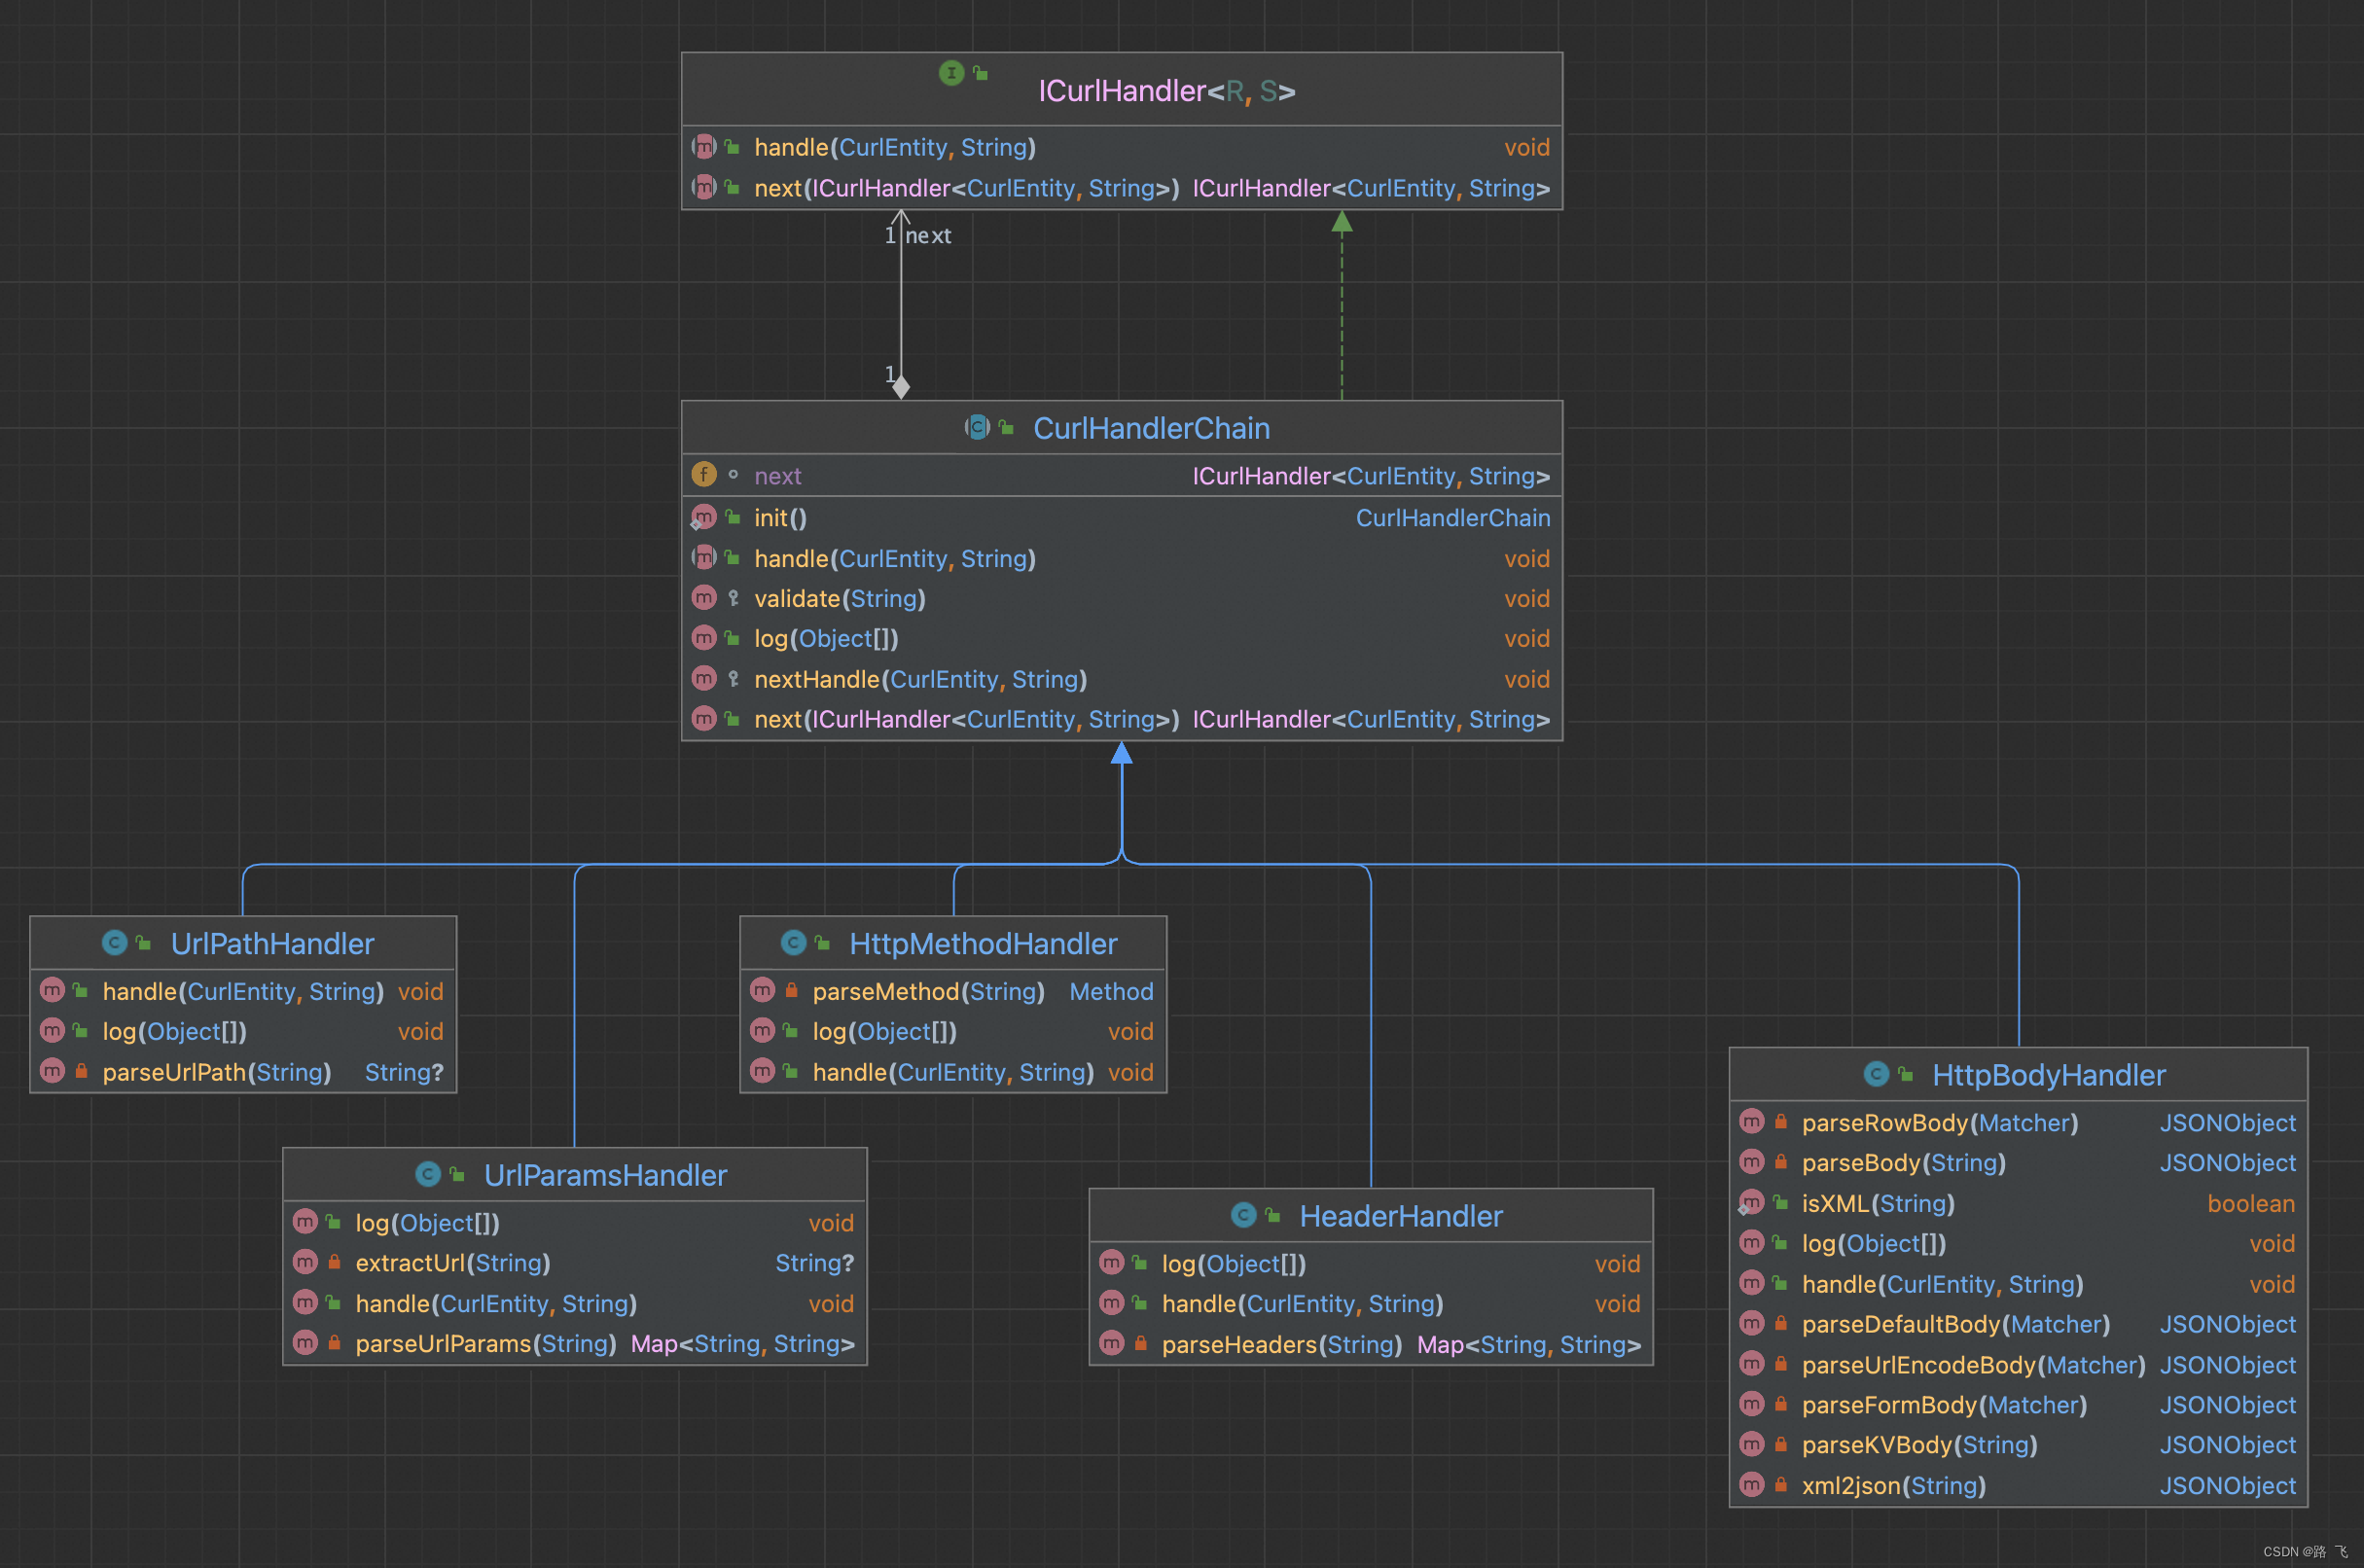Image resolution: width=2364 pixels, height=1568 pixels.
Task: Select the ICurlHandler<R, S> title
Action: click(1166, 91)
